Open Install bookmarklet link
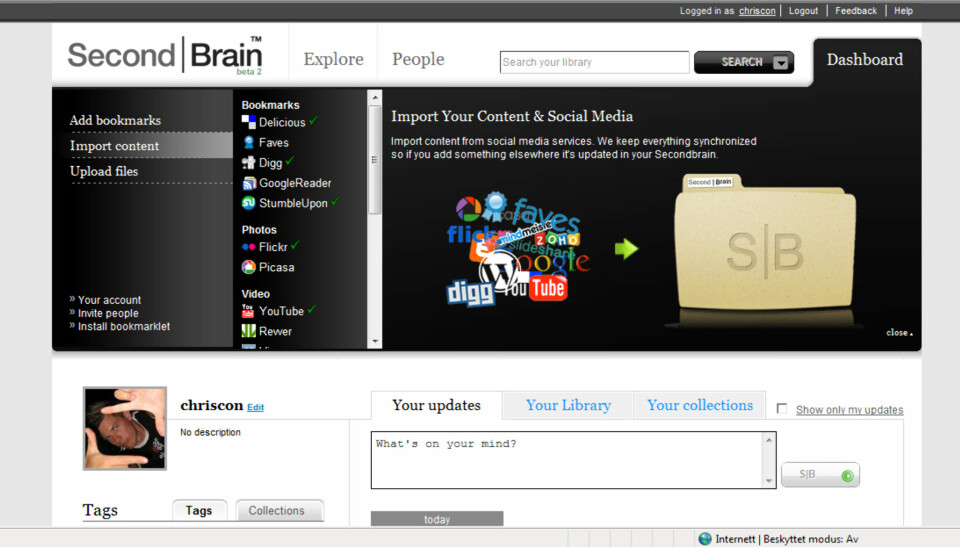Image resolution: width=960 pixels, height=548 pixels. tap(124, 326)
